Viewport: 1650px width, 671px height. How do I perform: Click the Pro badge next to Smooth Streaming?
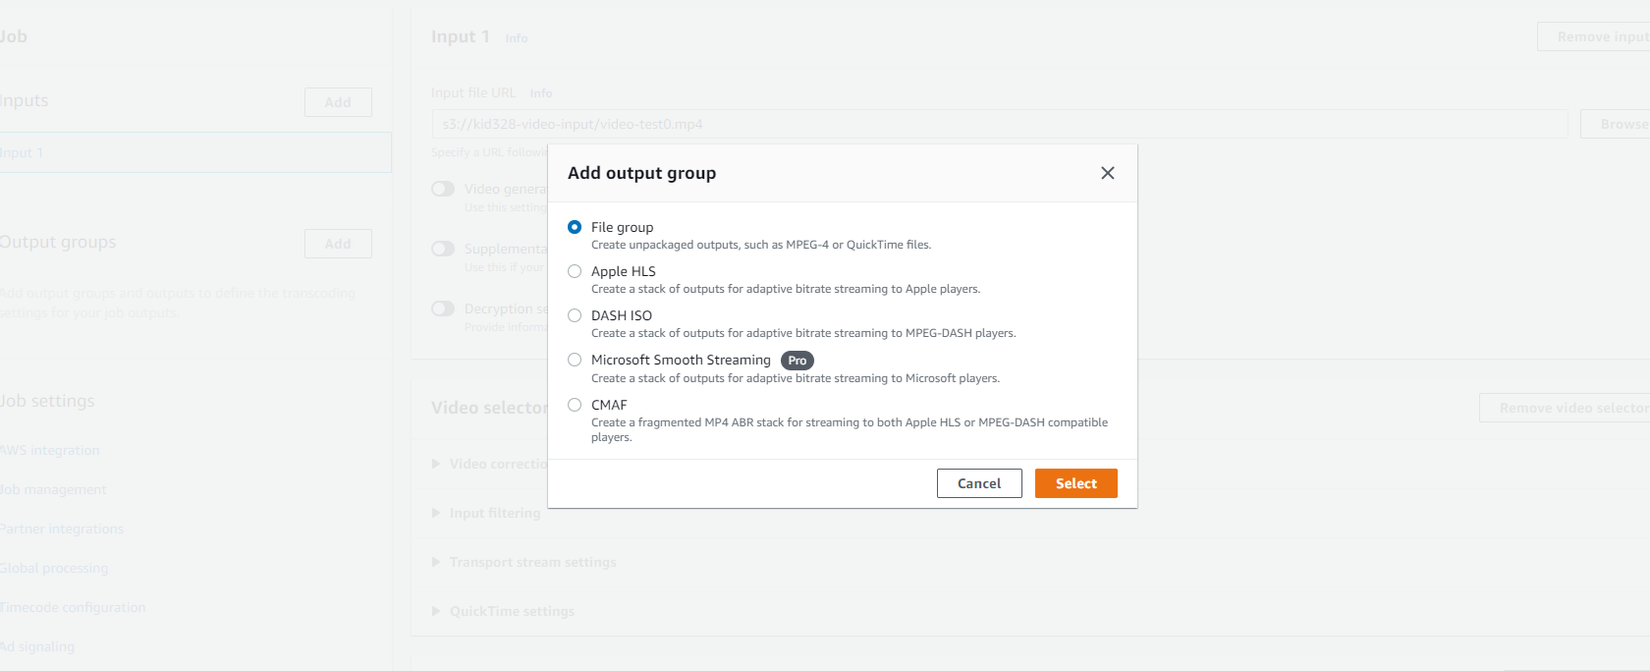797,361
